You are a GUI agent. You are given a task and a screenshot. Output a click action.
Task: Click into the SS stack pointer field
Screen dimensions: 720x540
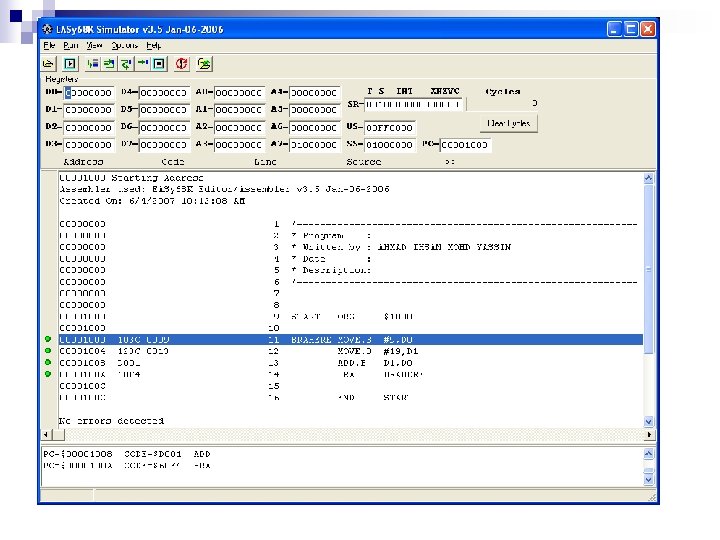390,145
